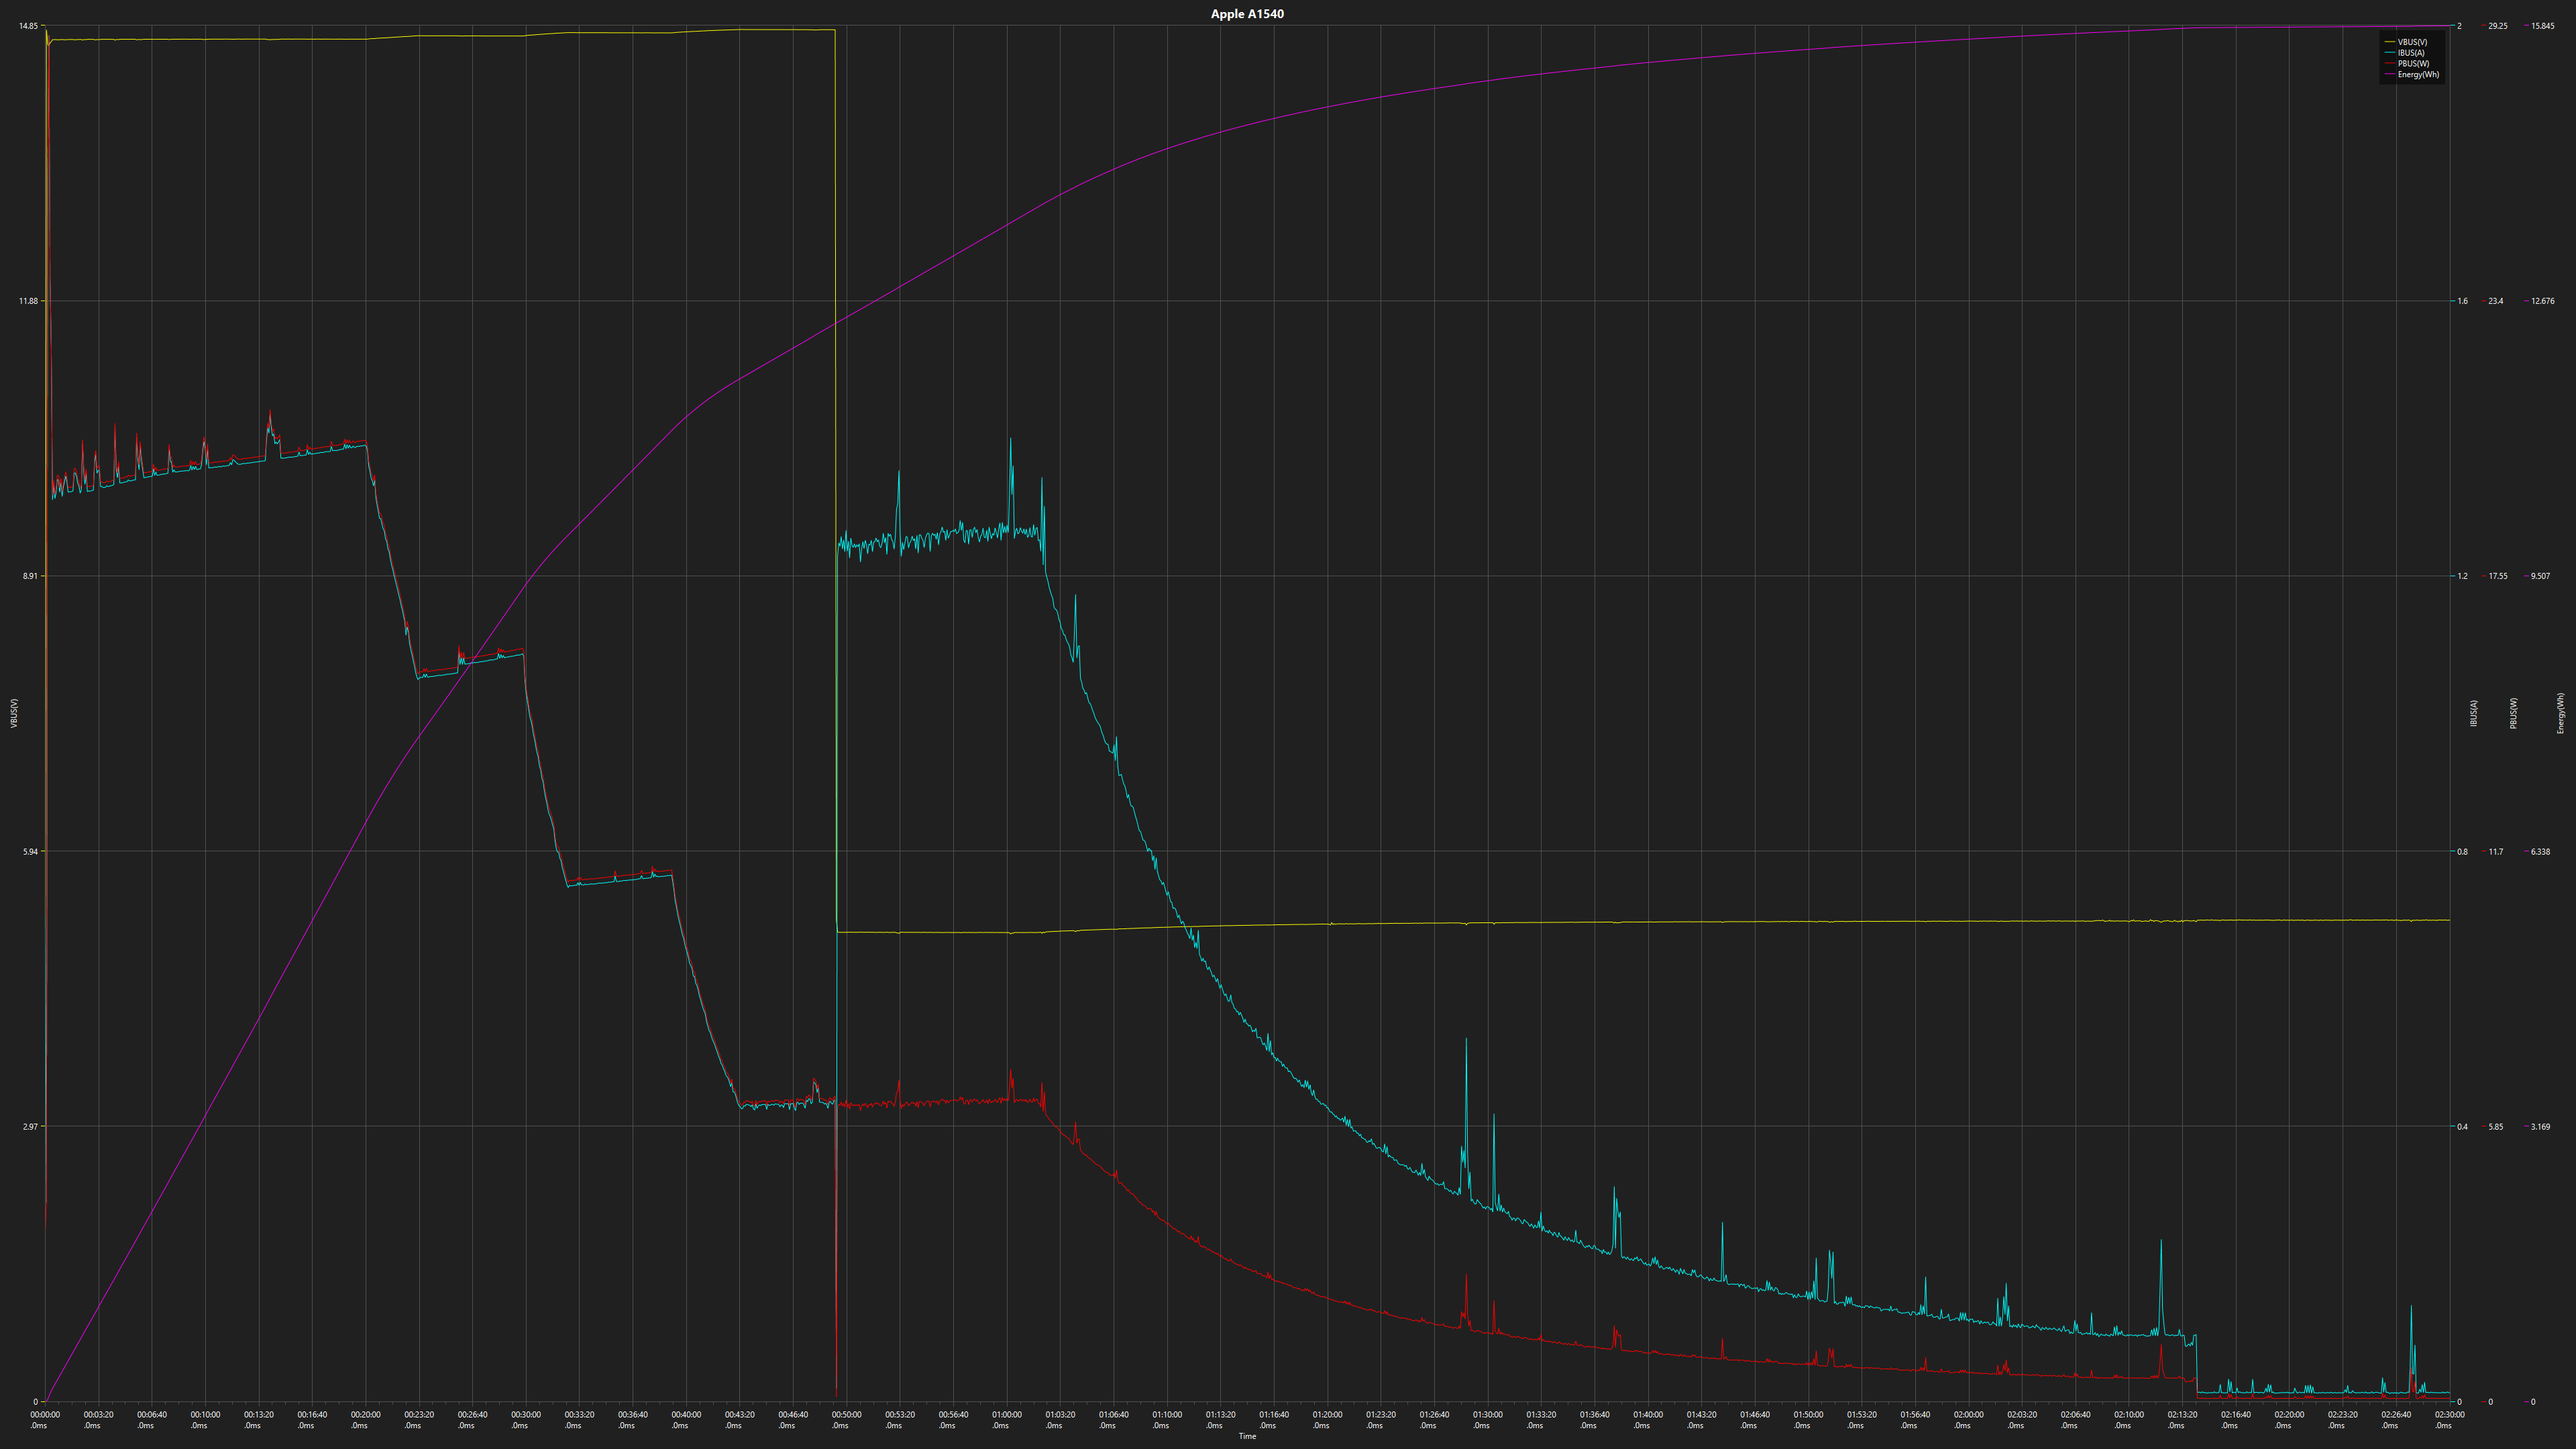Click the 00:50:00 time axis tick
Viewport: 2576px width, 1449px height.
point(846,1415)
